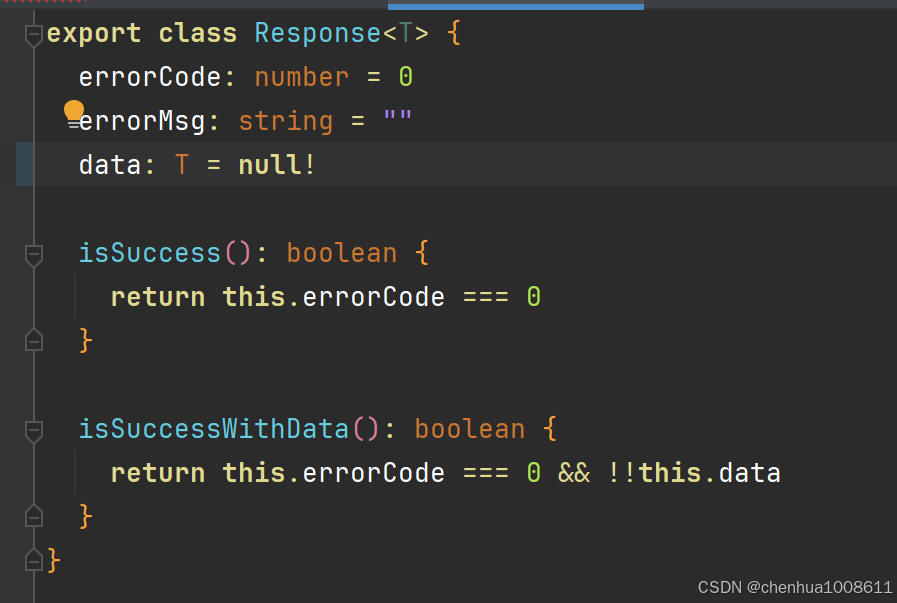Screen dimensions: 897x603
Task: Click fold end marker of Response class
Action: [34, 560]
